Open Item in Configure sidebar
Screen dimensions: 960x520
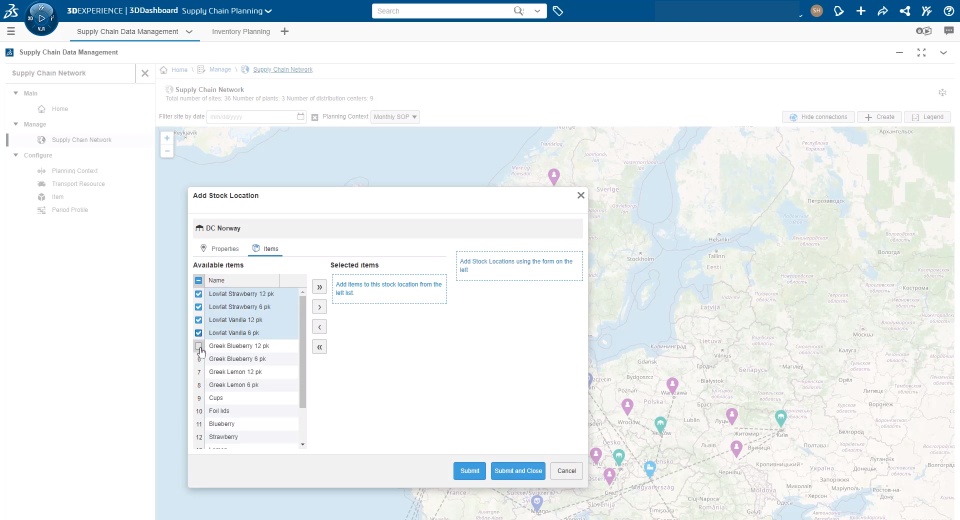(x=57, y=197)
